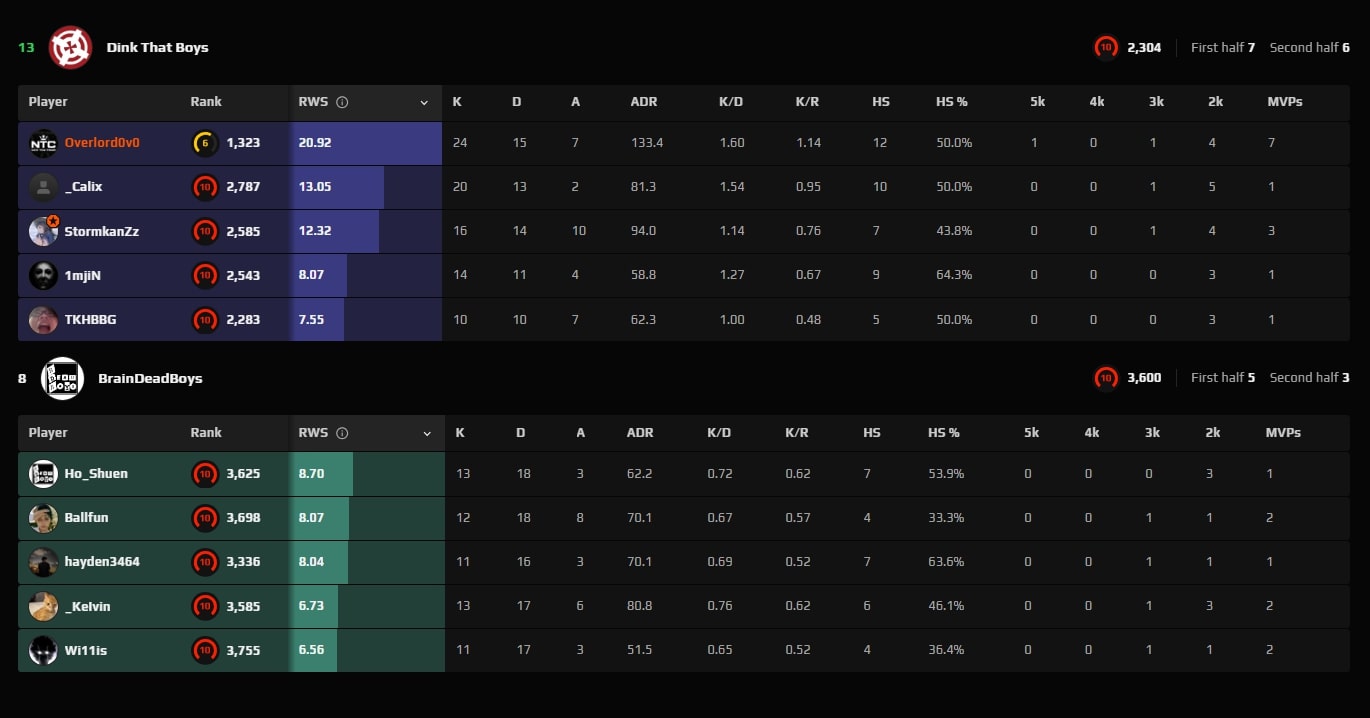Sort top table by ADR column
Screen dimensions: 1370x718
click(643, 102)
